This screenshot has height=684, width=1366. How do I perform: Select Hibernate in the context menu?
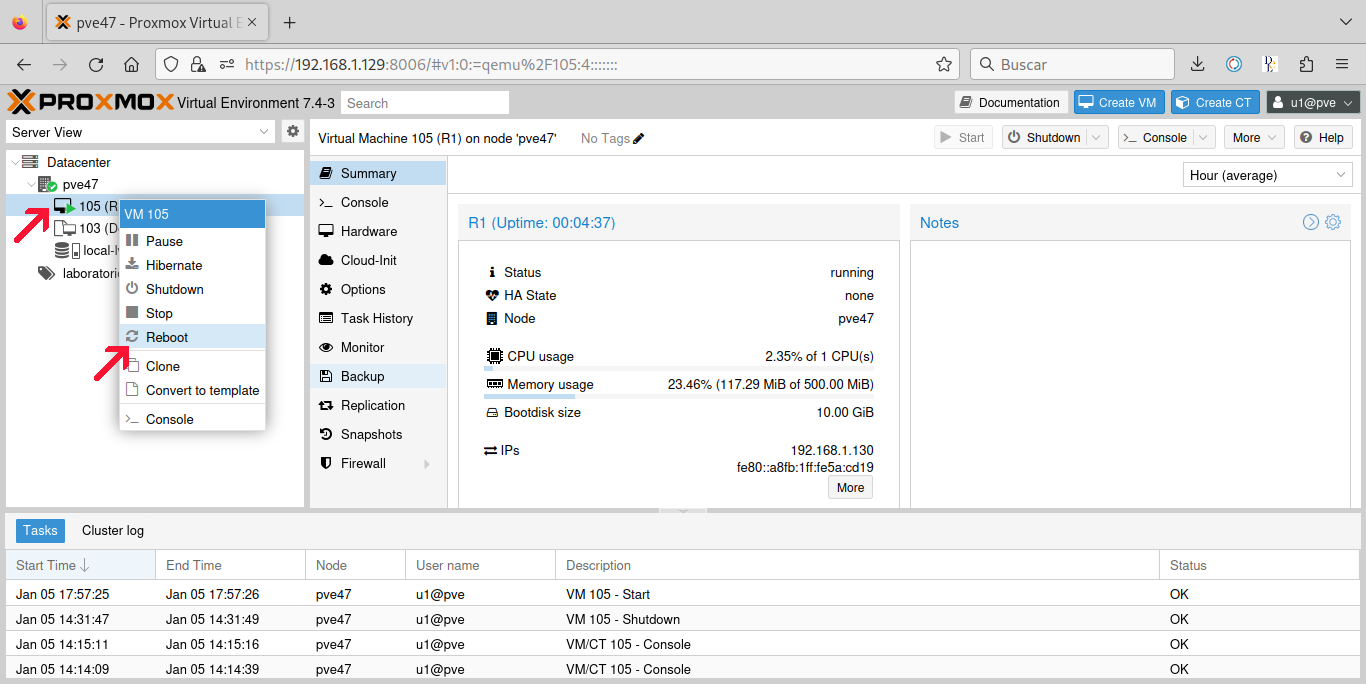pos(192,265)
